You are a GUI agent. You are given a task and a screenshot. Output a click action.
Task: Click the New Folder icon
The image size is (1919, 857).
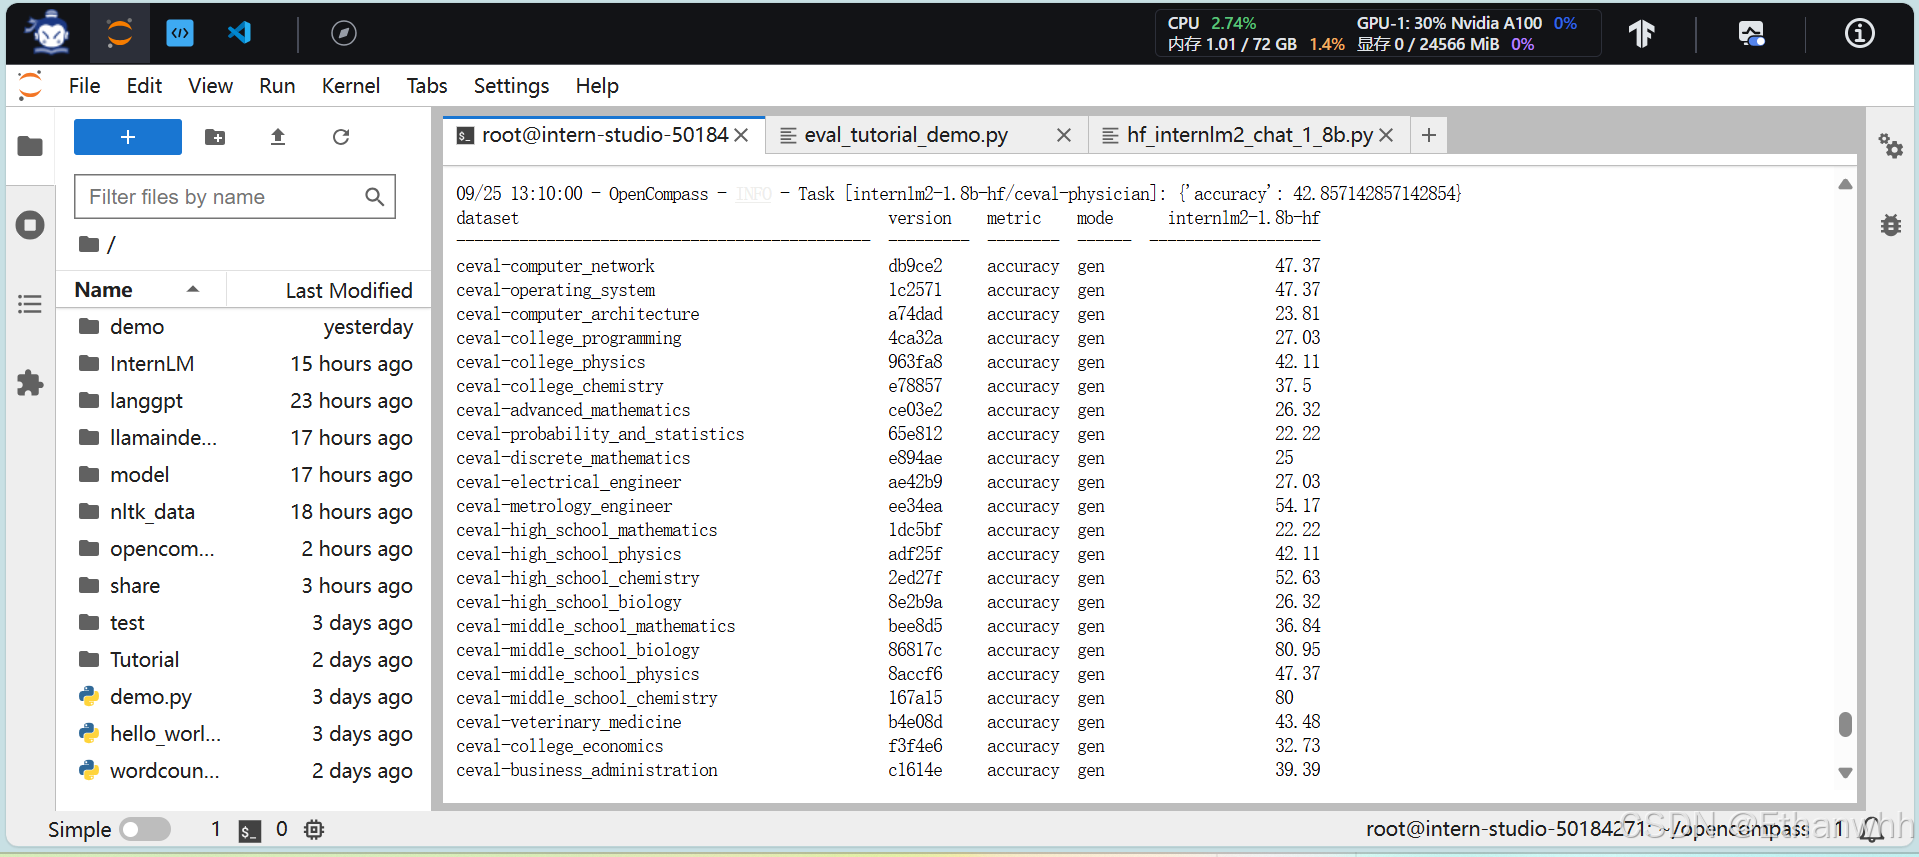coord(215,137)
